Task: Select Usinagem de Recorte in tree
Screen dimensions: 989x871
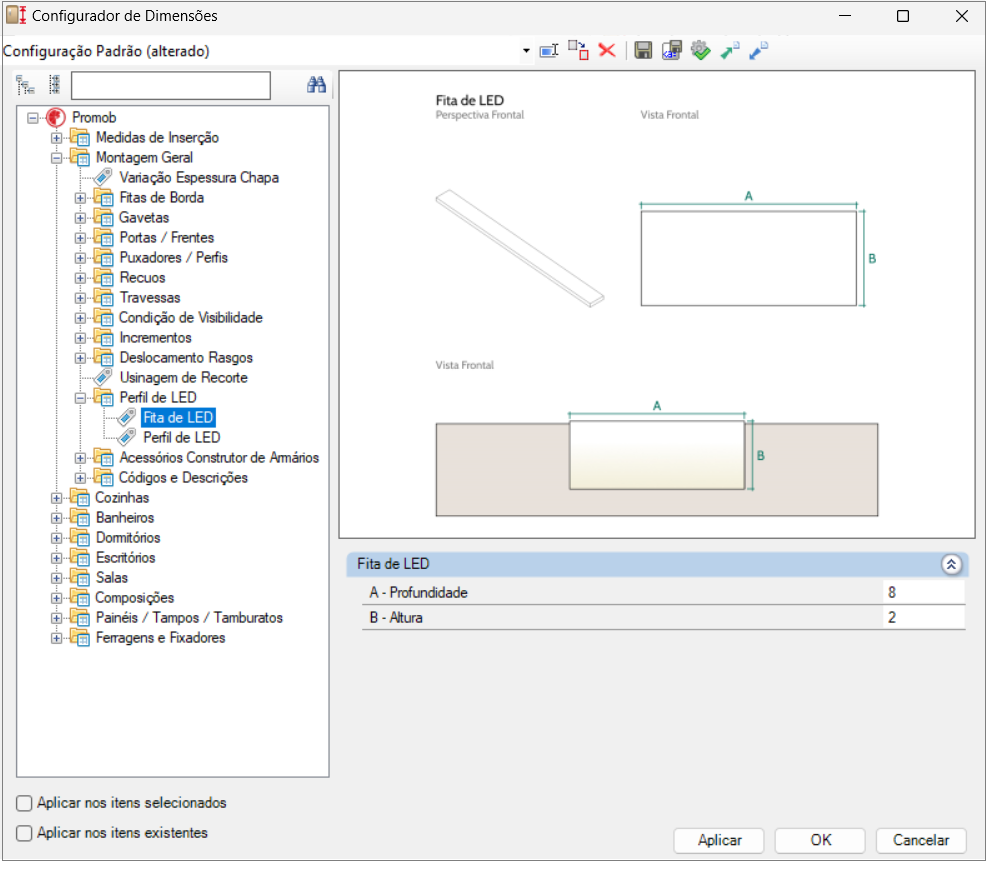Action: coord(183,378)
